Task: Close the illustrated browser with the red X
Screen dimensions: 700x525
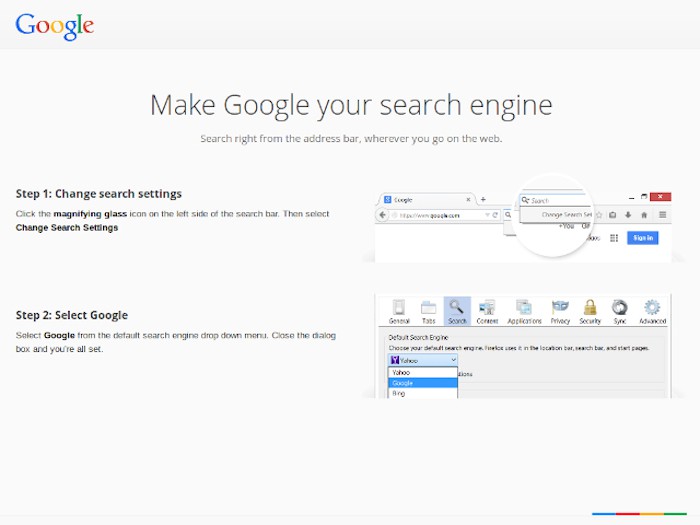Action: pyautogui.click(x=660, y=196)
